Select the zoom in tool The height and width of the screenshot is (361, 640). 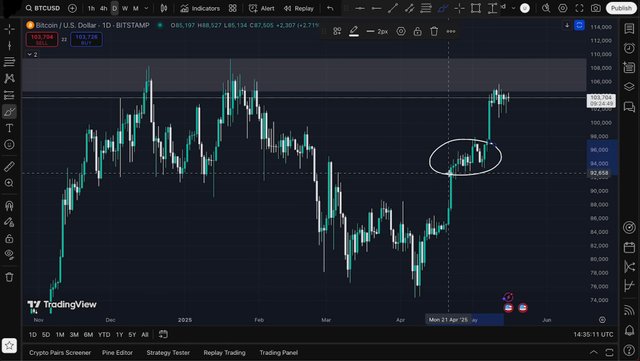click(9, 183)
